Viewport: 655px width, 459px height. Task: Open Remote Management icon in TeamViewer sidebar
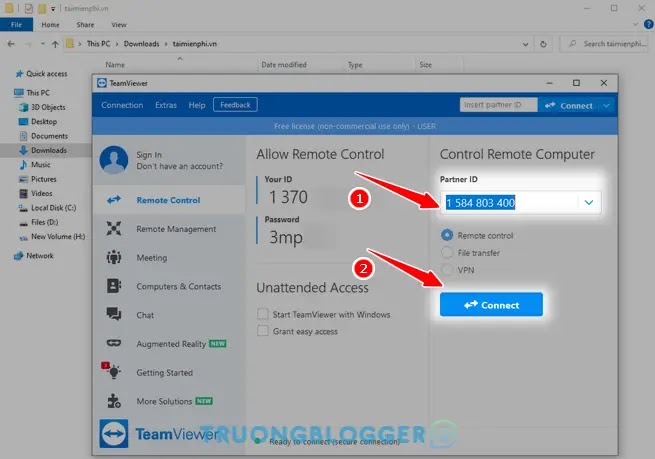click(114, 228)
